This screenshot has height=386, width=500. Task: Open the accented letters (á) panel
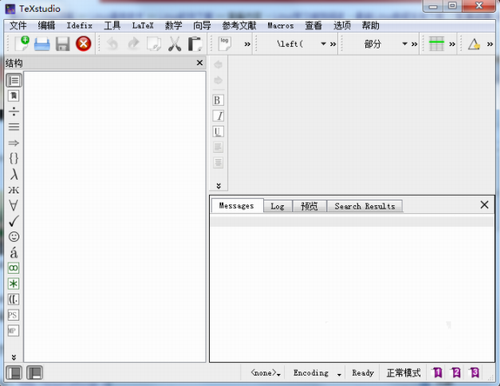[14, 252]
